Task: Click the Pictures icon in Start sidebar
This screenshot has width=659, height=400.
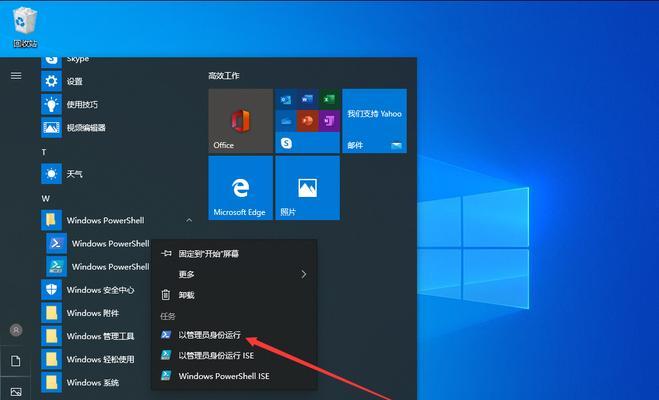Action: 16,392
